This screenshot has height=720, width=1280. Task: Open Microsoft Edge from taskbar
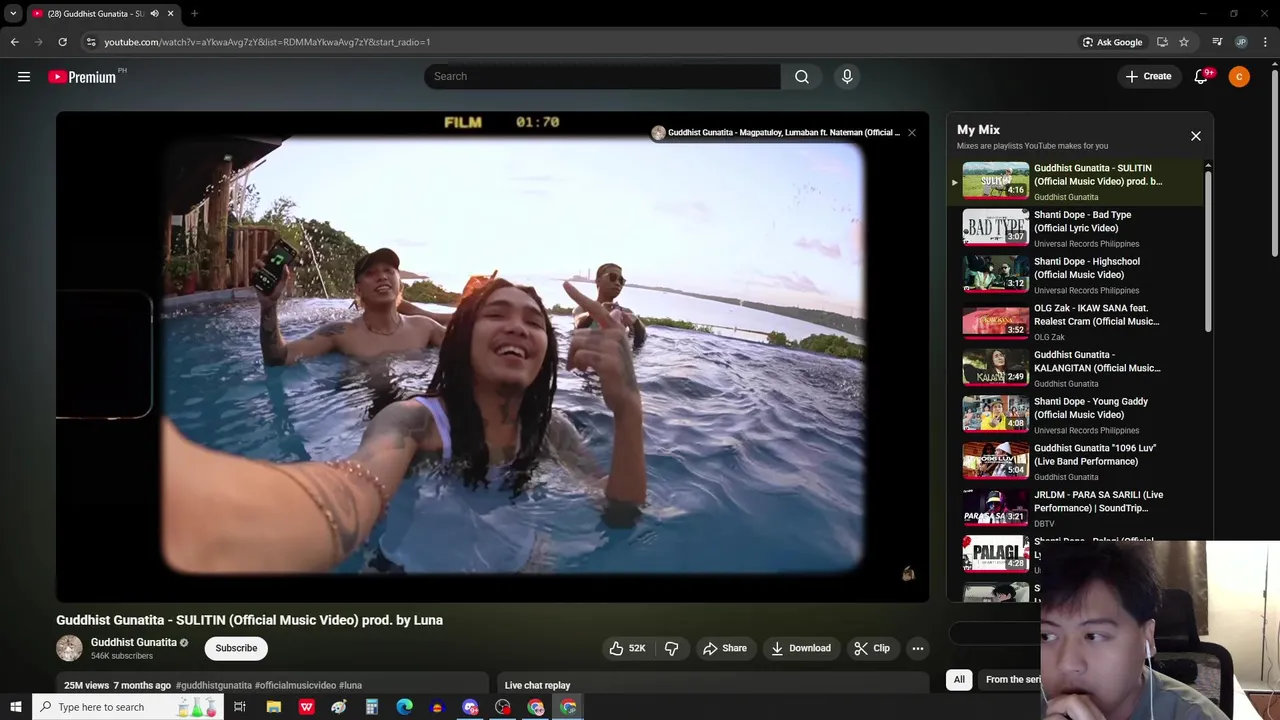point(404,707)
